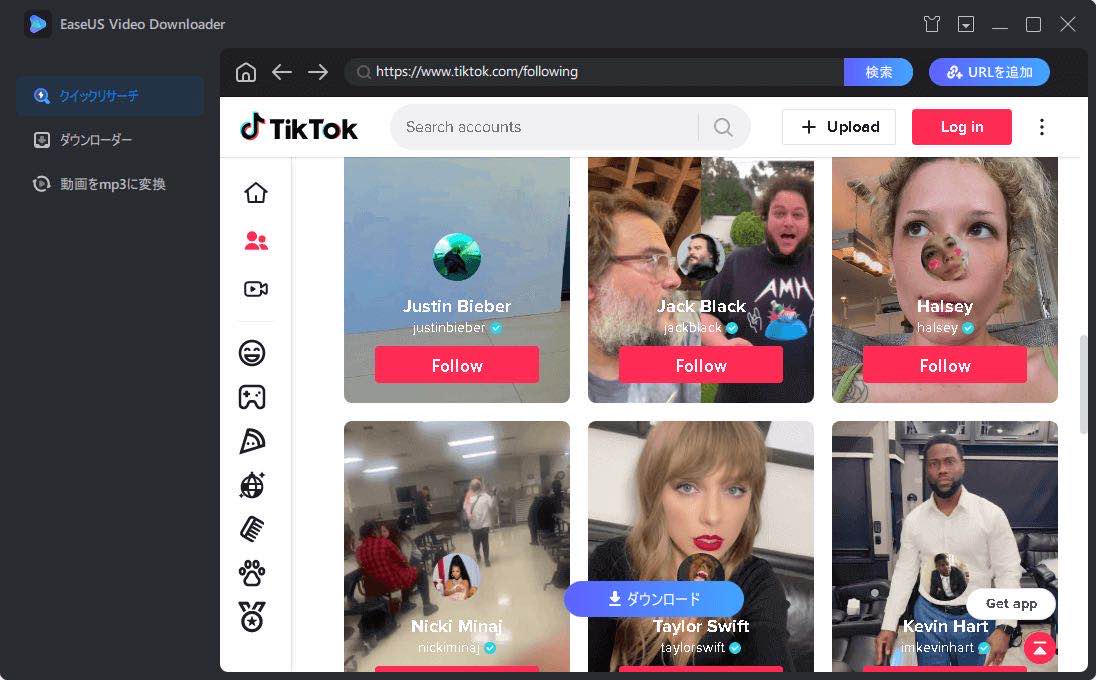Follow Justin Bieber
Image resolution: width=1096 pixels, height=680 pixels.
[457, 365]
